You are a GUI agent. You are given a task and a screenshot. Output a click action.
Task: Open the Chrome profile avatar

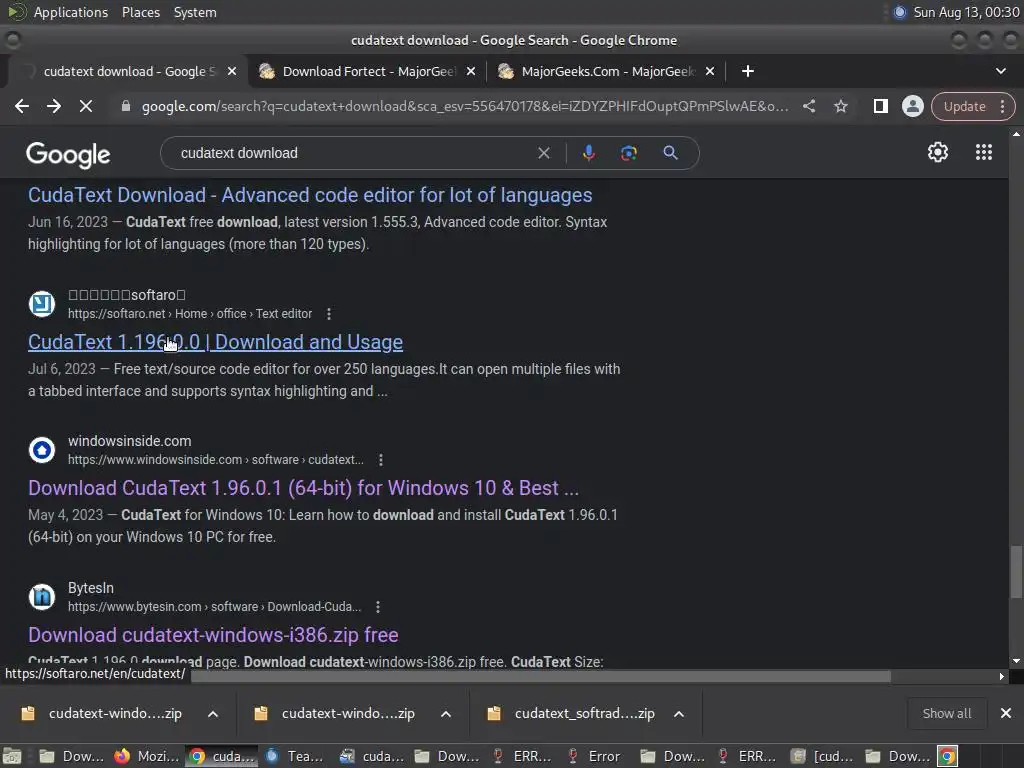[912, 106]
